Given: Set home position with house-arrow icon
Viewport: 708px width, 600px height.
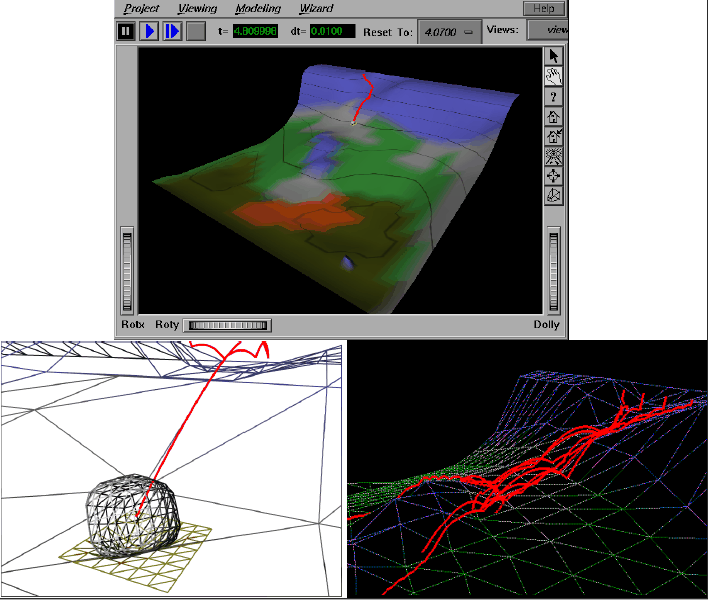Looking at the screenshot, I should [x=554, y=136].
